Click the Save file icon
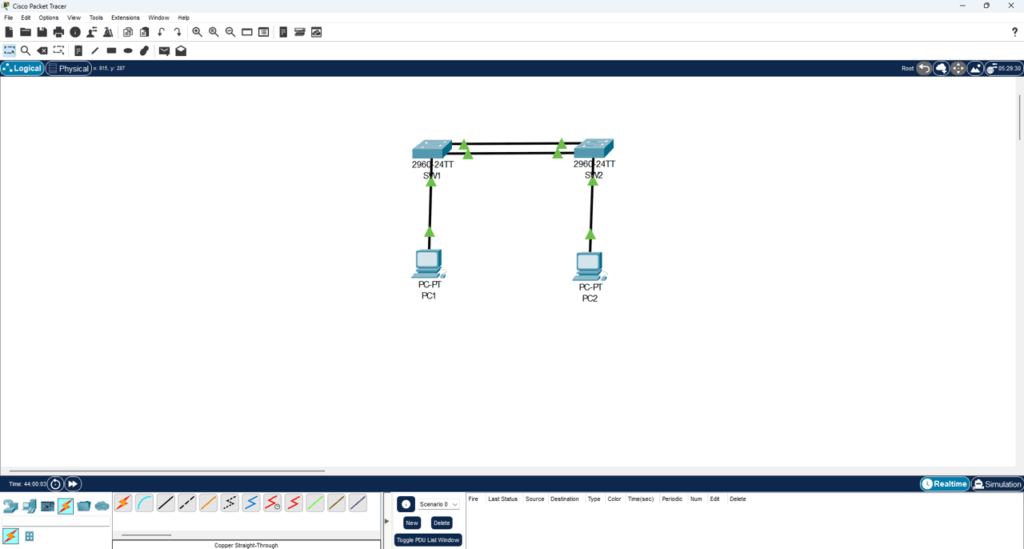Screen dimensions: 1024x549 (x=42, y=32)
